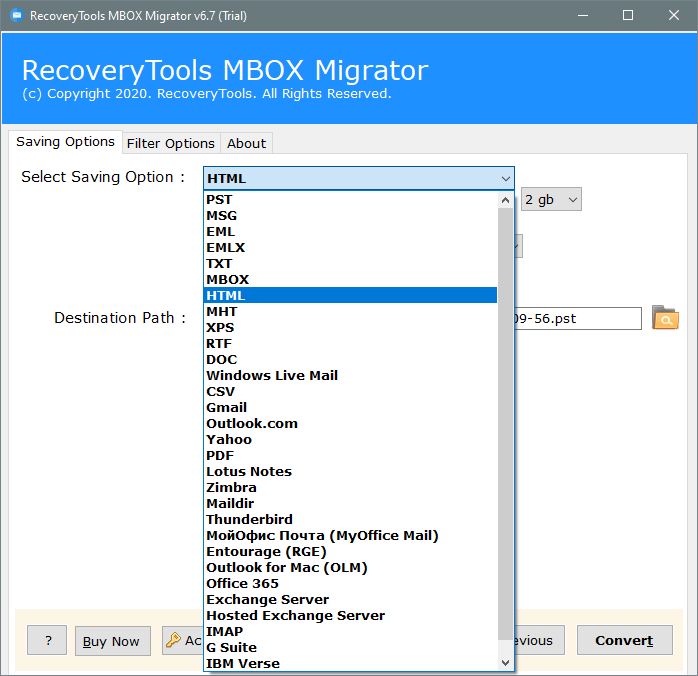Pick Outlook for Mac (OLM)

click(x=350, y=568)
